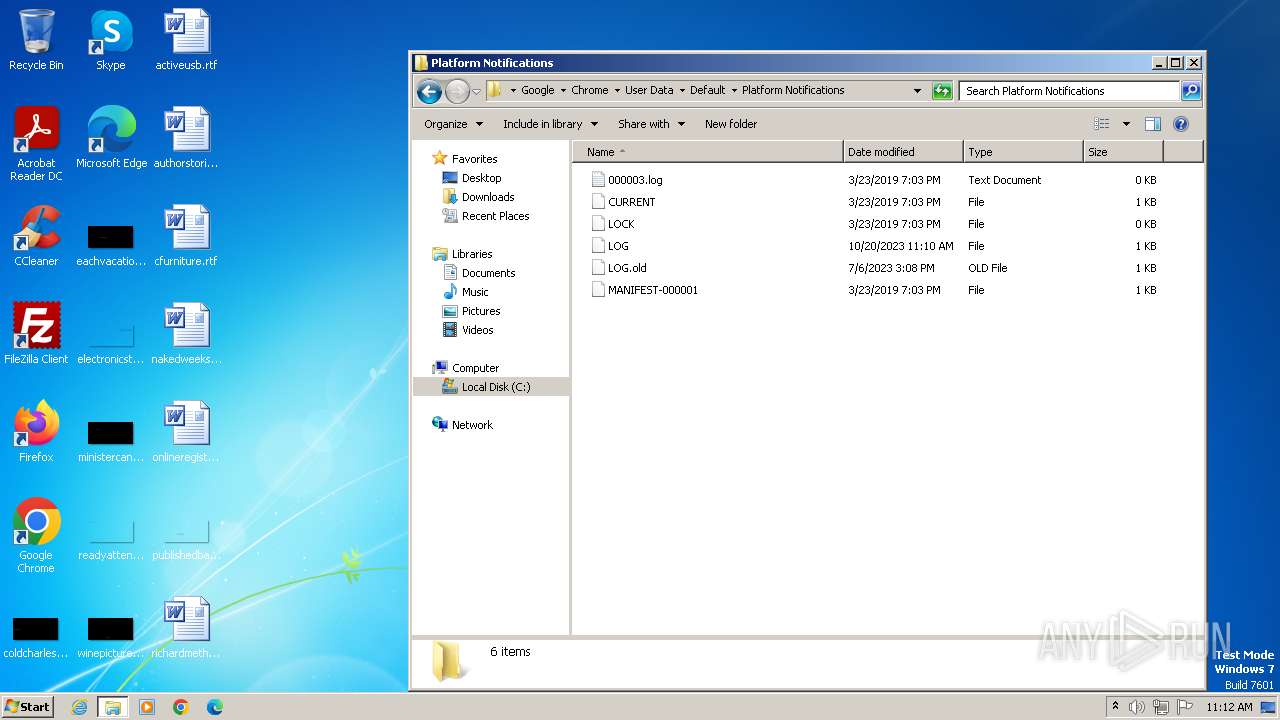Select Recycle Bin desktop icon
The image size is (1280, 720).
[36, 40]
